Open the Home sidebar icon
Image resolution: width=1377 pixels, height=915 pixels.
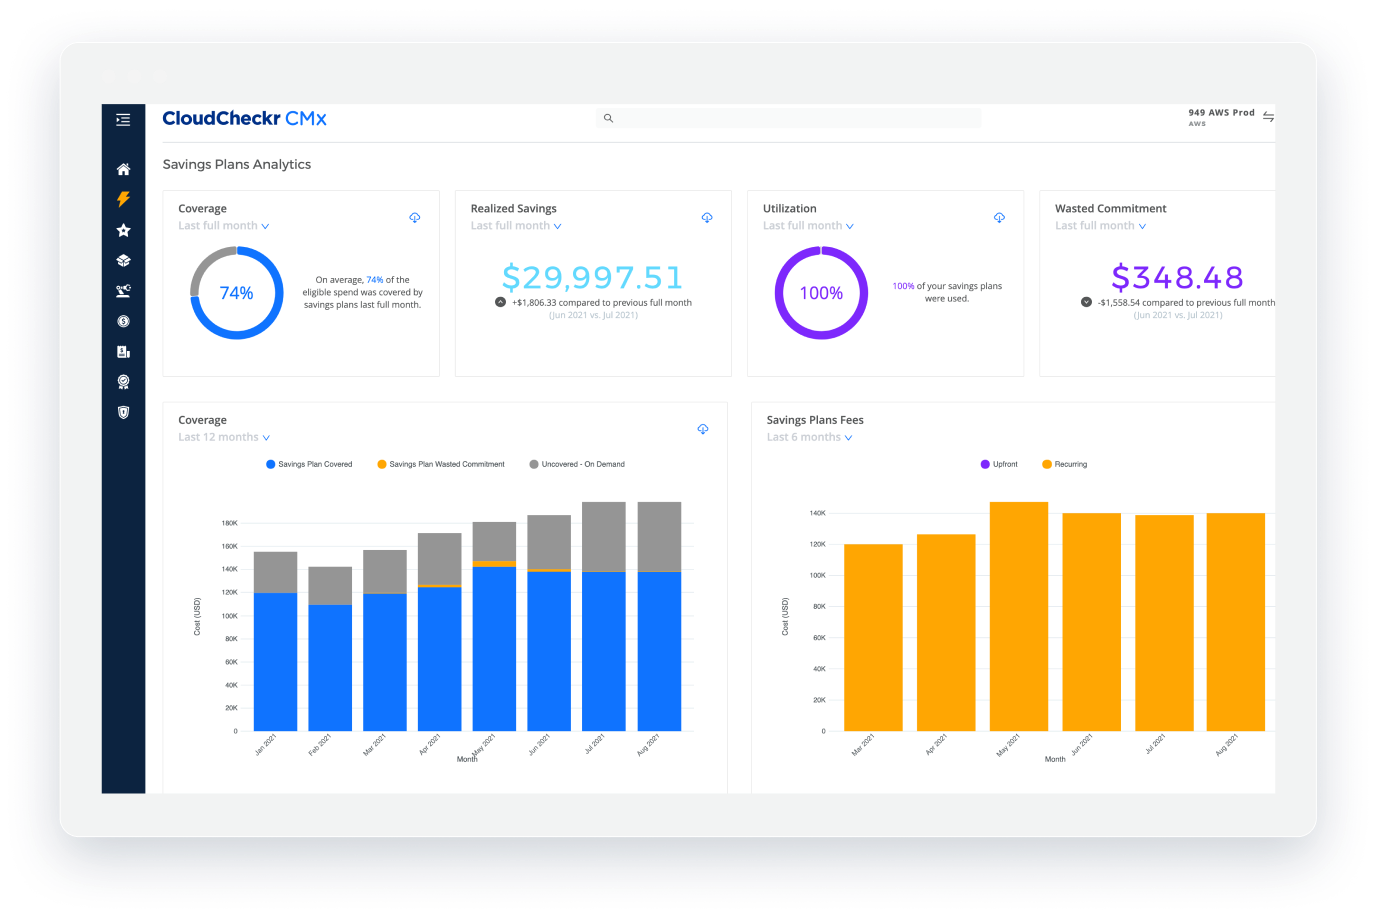click(x=123, y=169)
